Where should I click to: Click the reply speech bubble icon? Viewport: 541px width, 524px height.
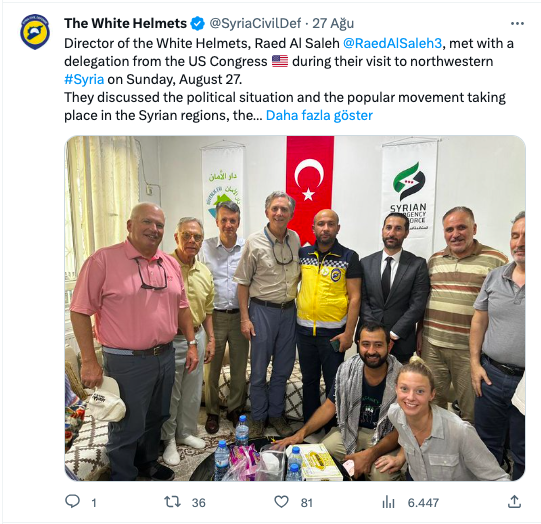(72, 502)
